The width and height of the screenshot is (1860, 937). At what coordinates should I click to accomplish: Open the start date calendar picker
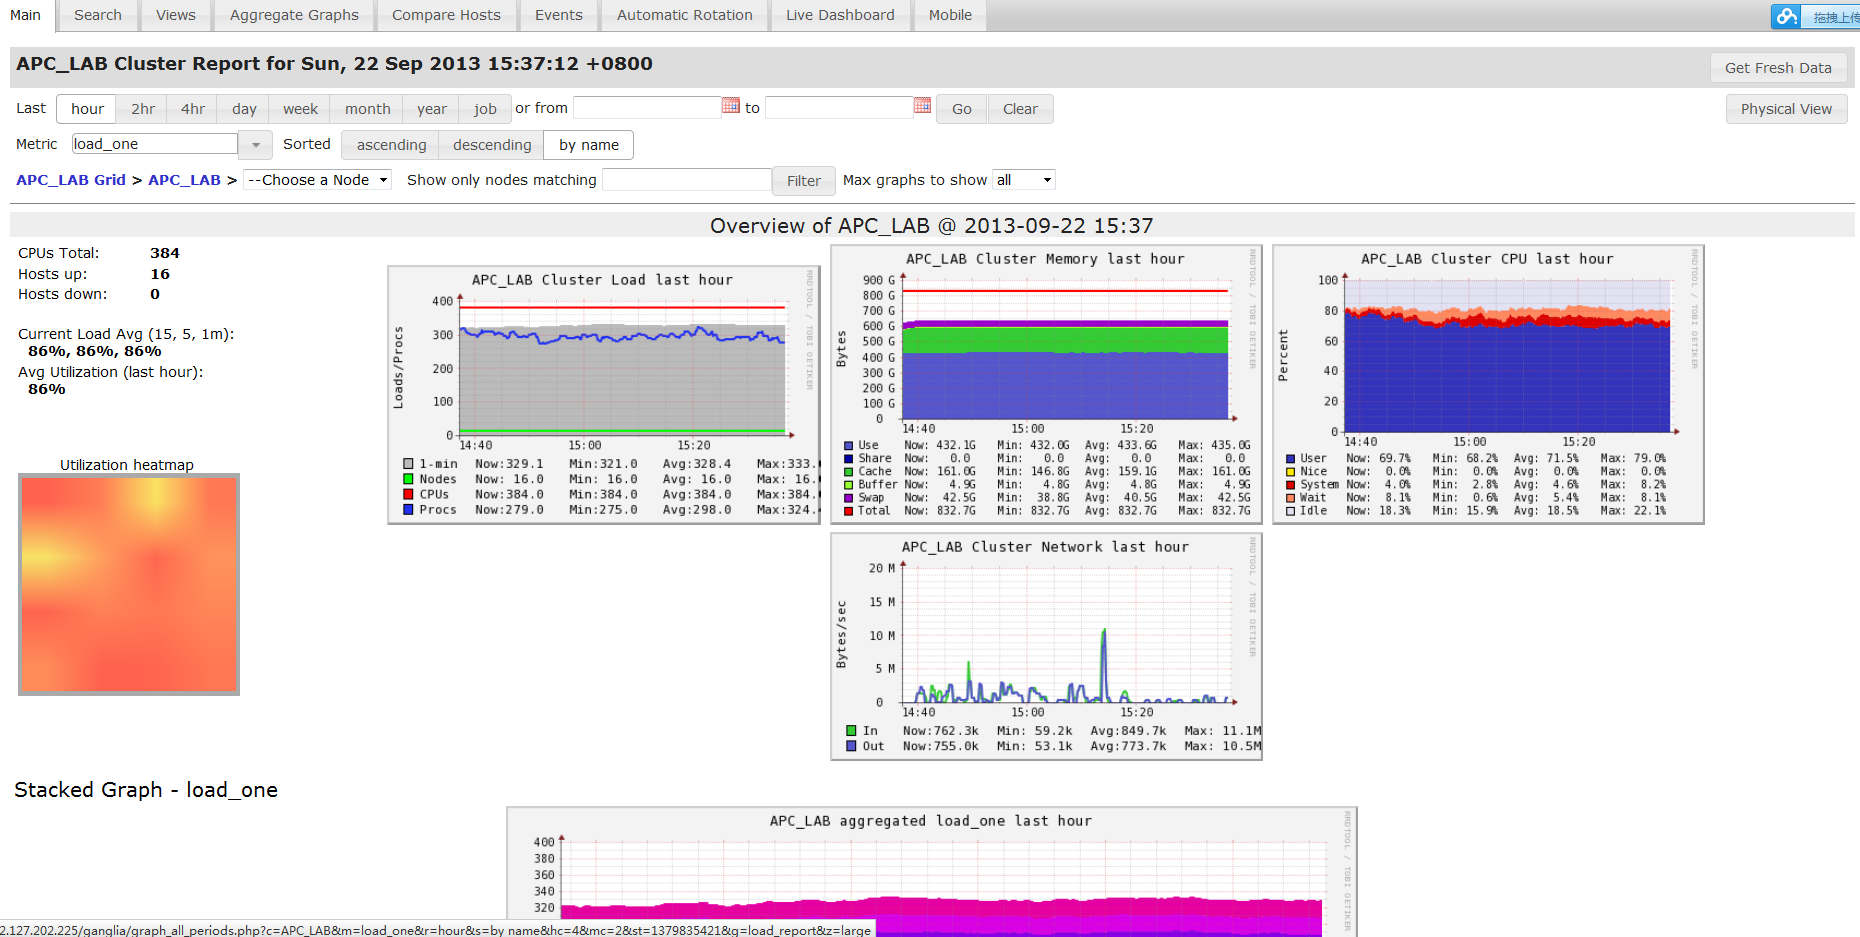(730, 106)
